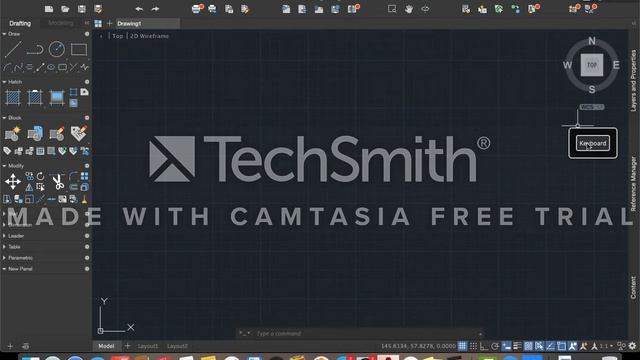
Task: Select the Pan hand tool
Action: click(x=409, y=9)
